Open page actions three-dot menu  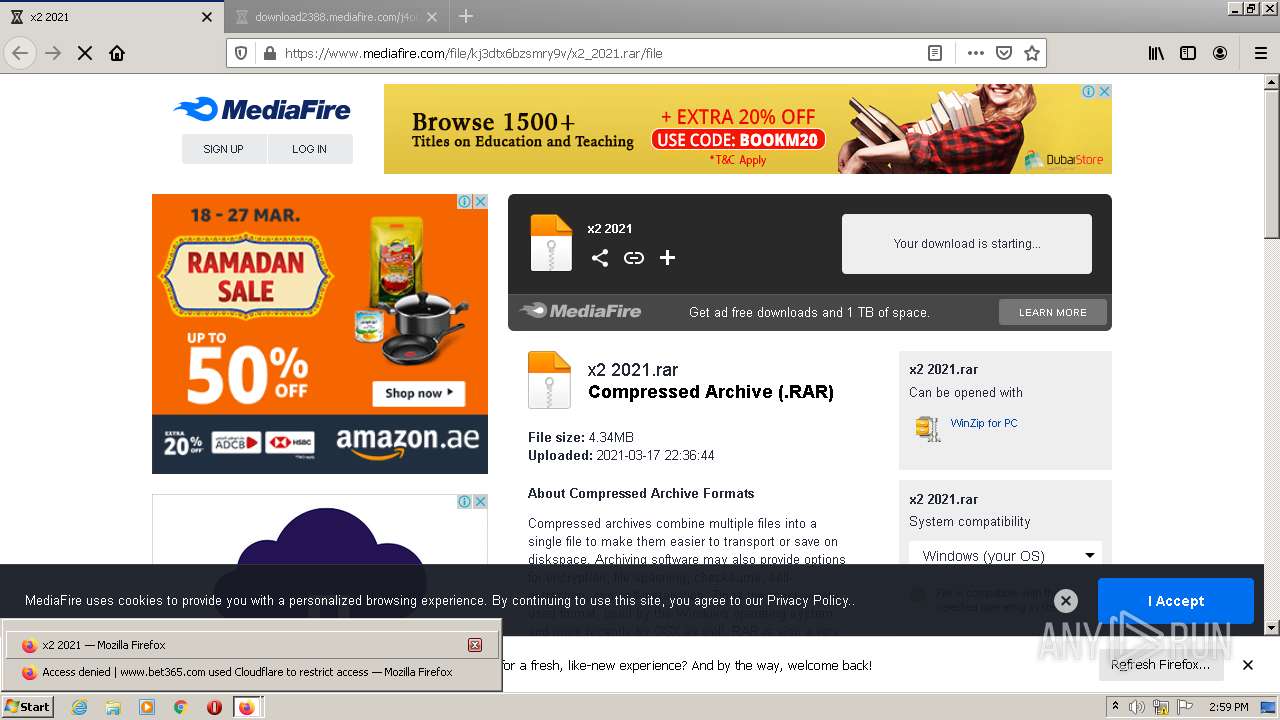pyautogui.click(x=976, y=53)
